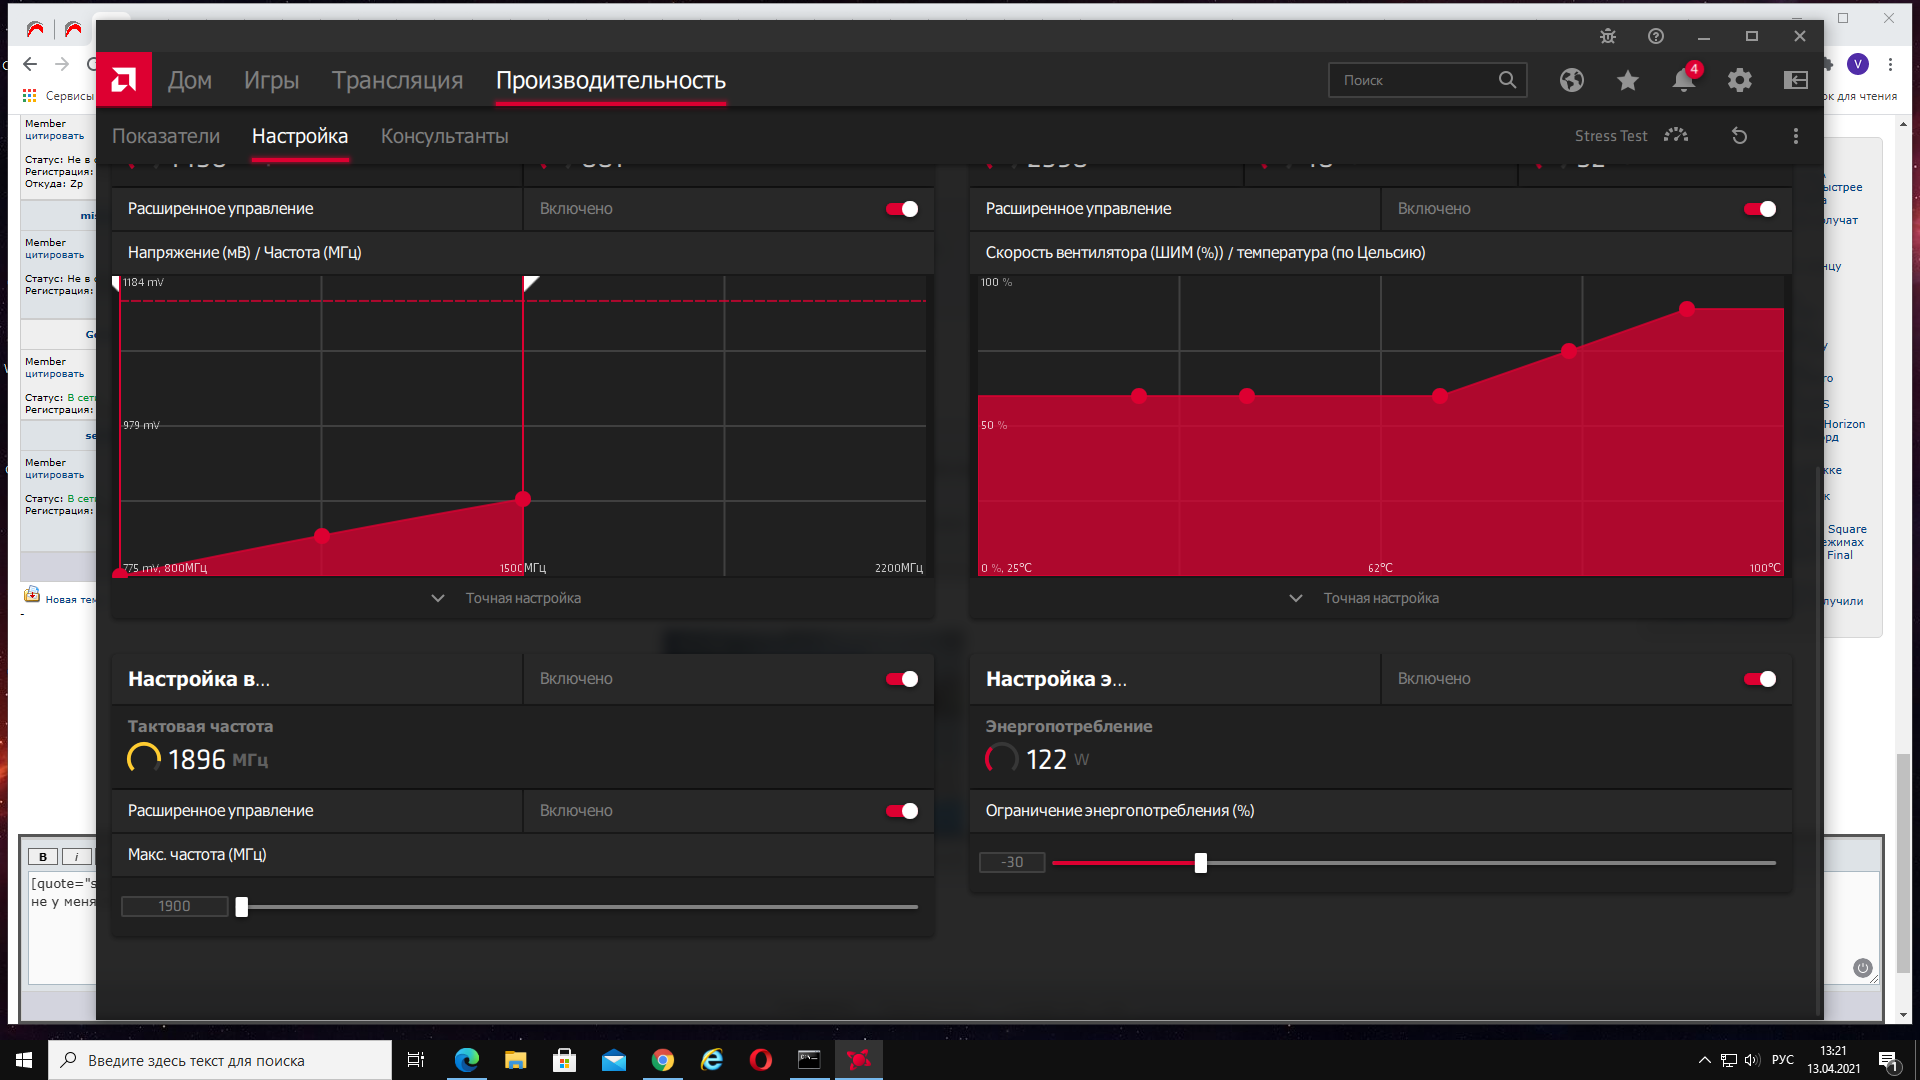Open notifications bell icon
The image size is (1920, 1080).
tap(1684, 80)
